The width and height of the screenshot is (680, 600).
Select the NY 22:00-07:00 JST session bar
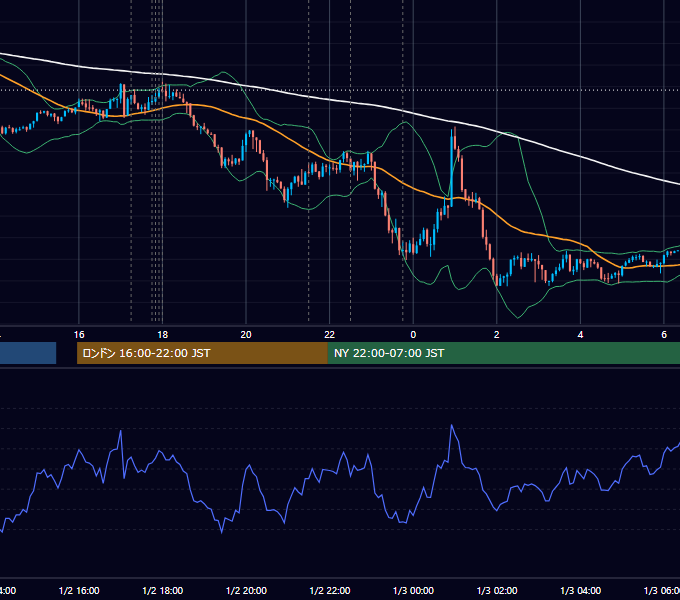click(503, 353)
